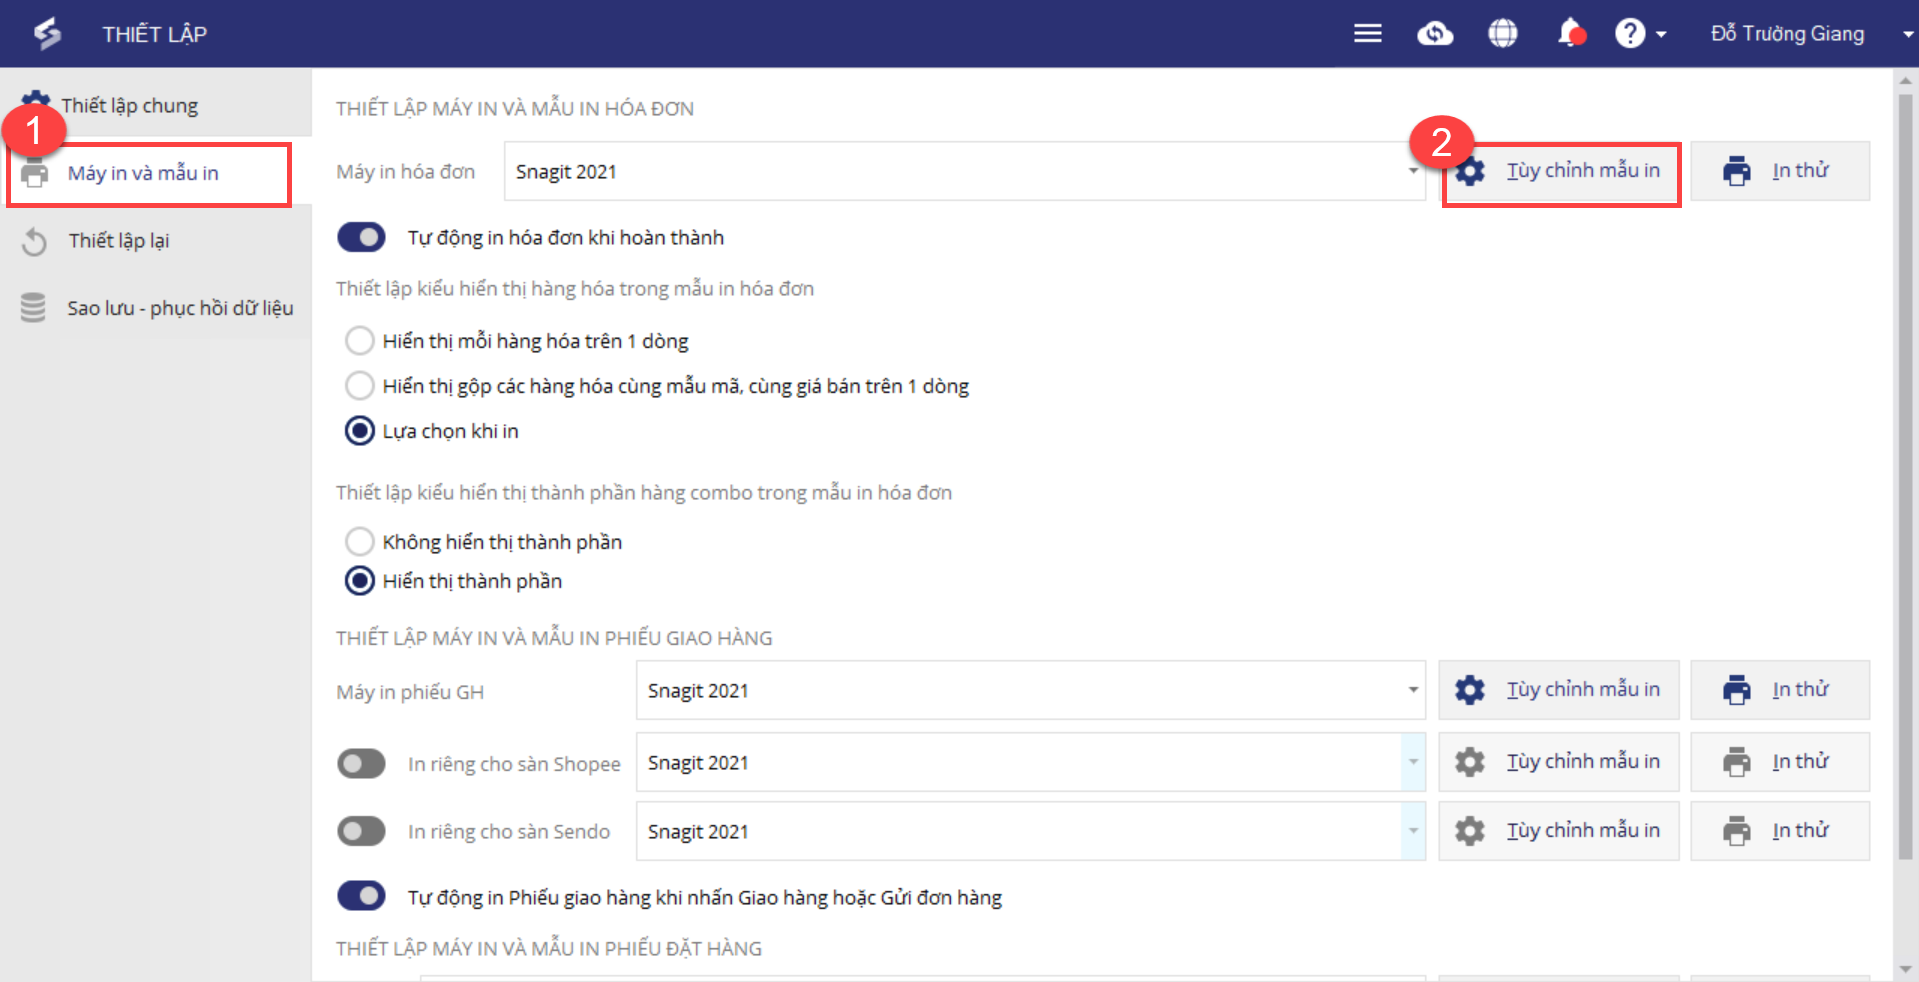The image size is (1919, 982).
Task: Enable In riêng cho sàn Shopee switch
Action: pos(361,764)
